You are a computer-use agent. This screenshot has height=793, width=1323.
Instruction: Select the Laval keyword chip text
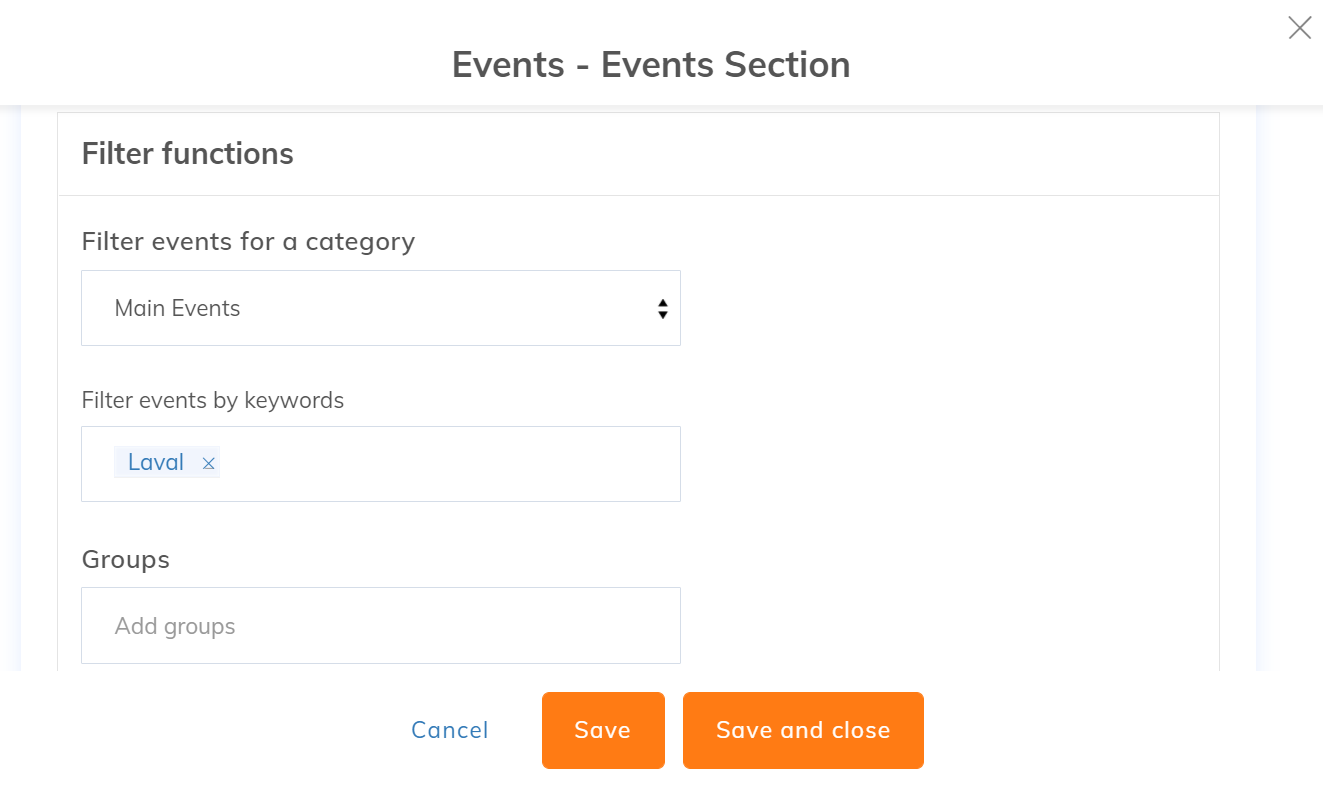[156, 462]
